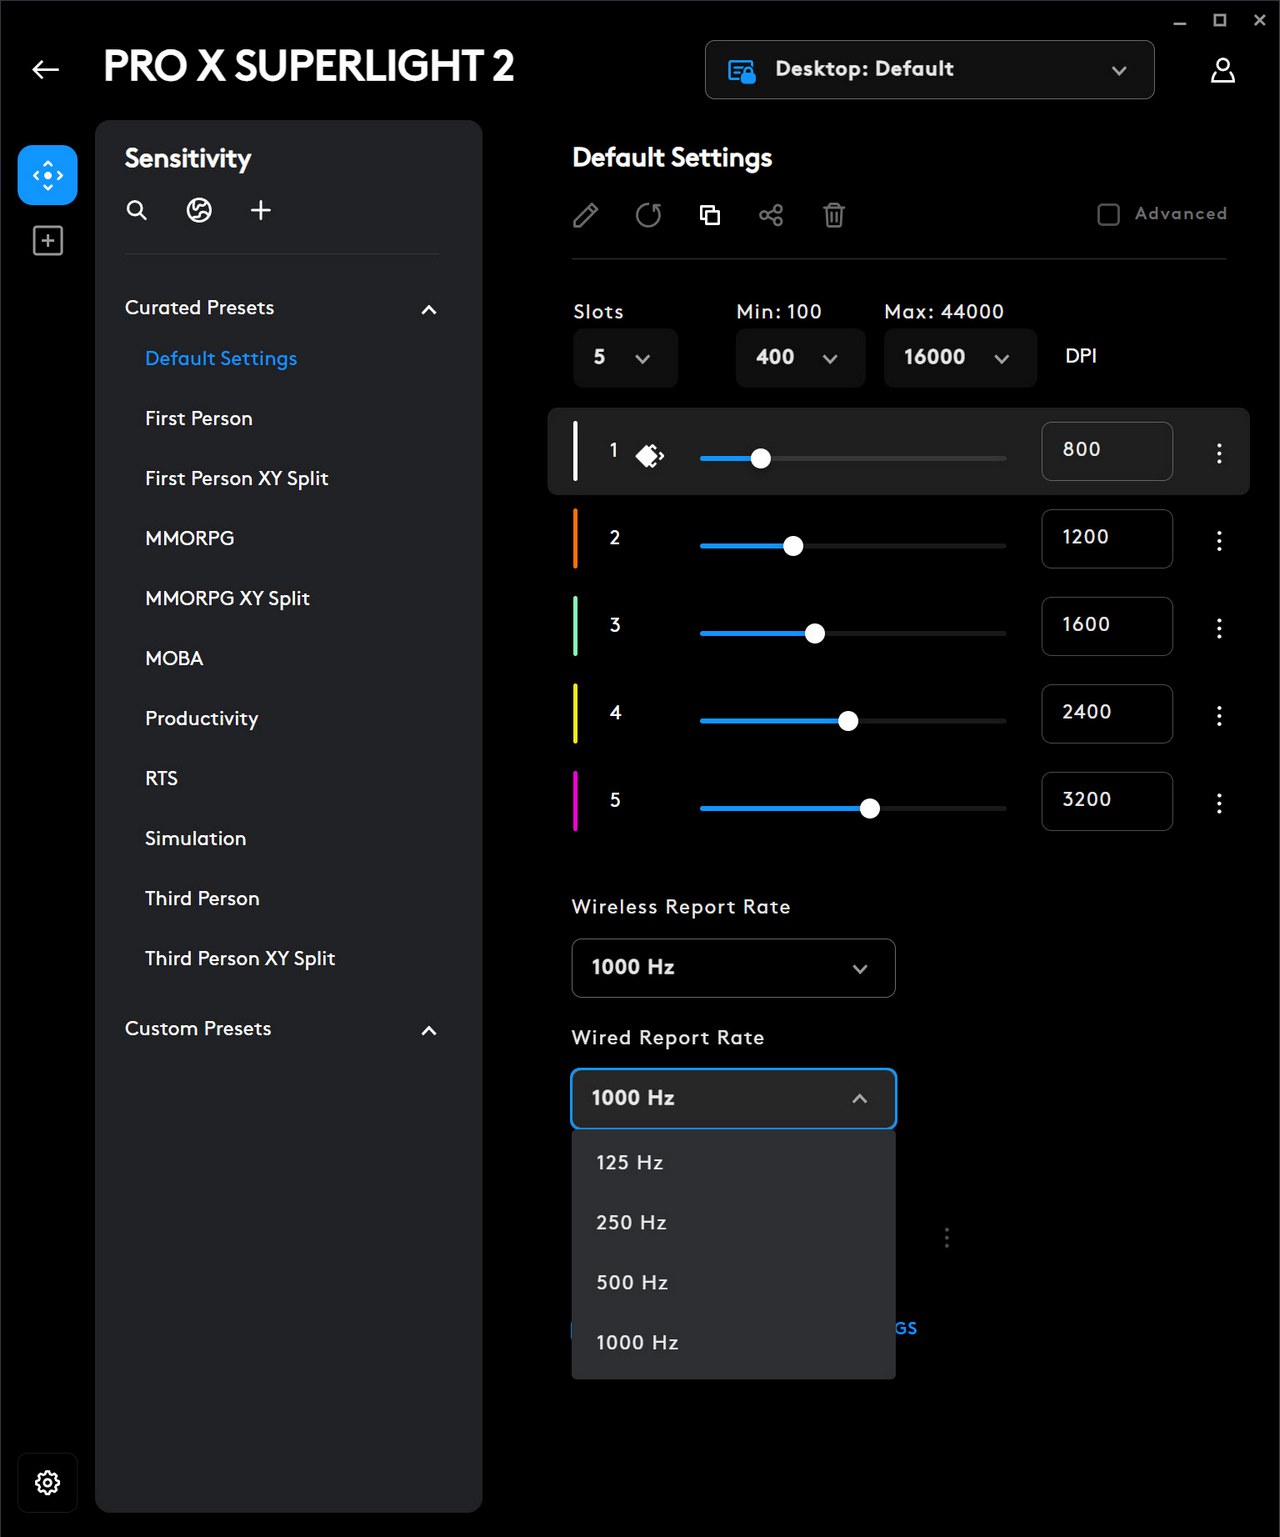
Task: Click the slot 1 DPI slider handle
Action: (761, 458)
